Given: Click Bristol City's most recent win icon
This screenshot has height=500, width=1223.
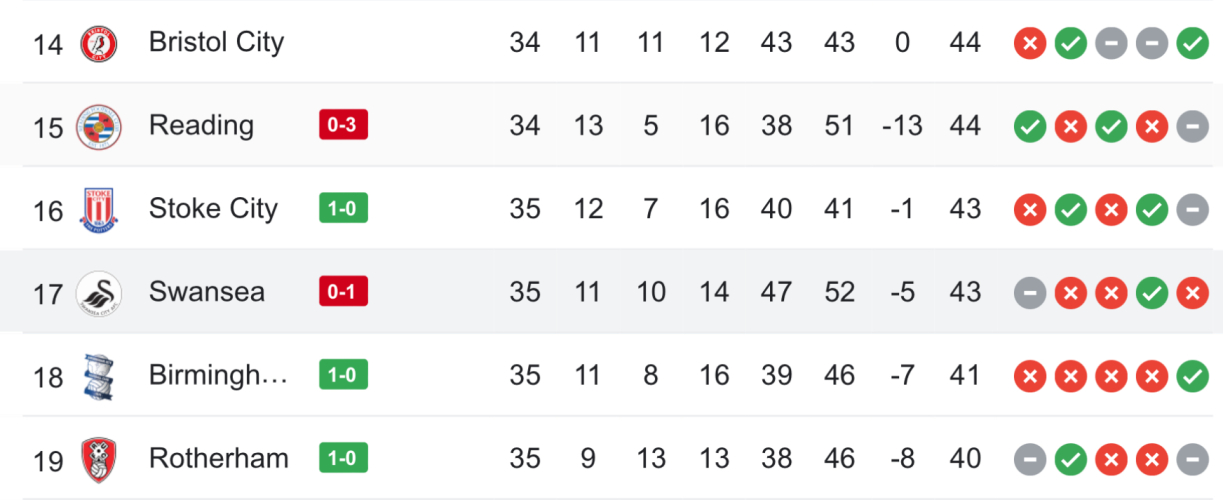Looking at the screenshot, I should pos(1191,43).
